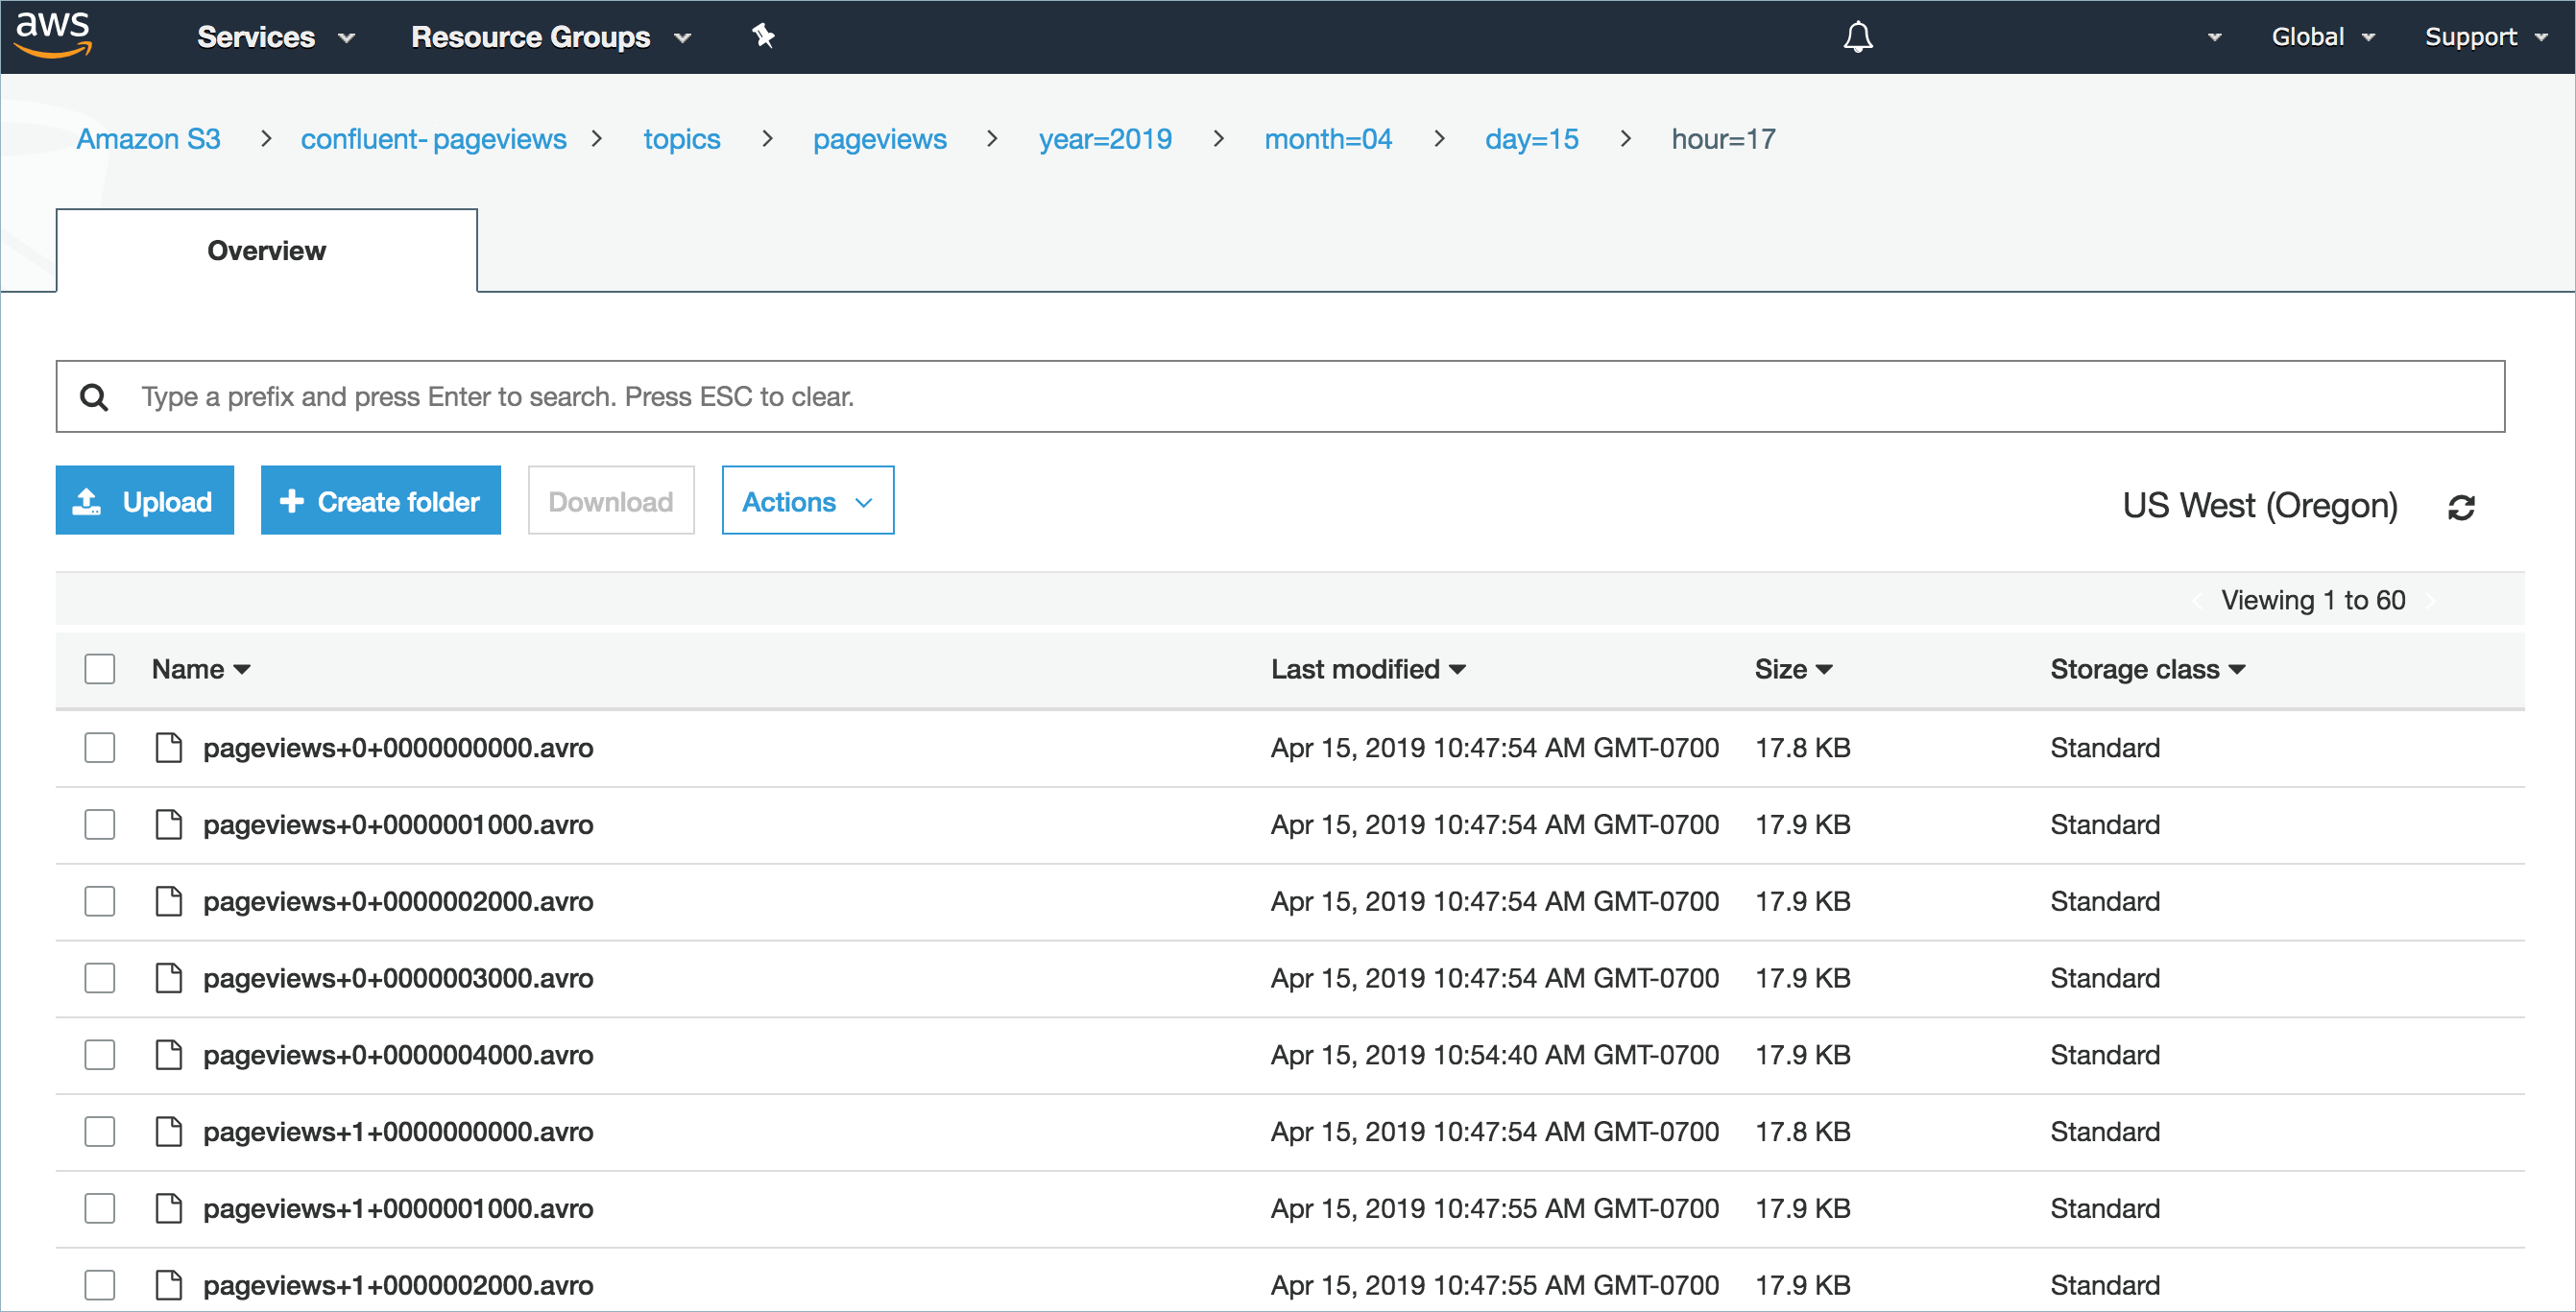Check the box for pageviews+0+0000001000.avro

[99, 824]
